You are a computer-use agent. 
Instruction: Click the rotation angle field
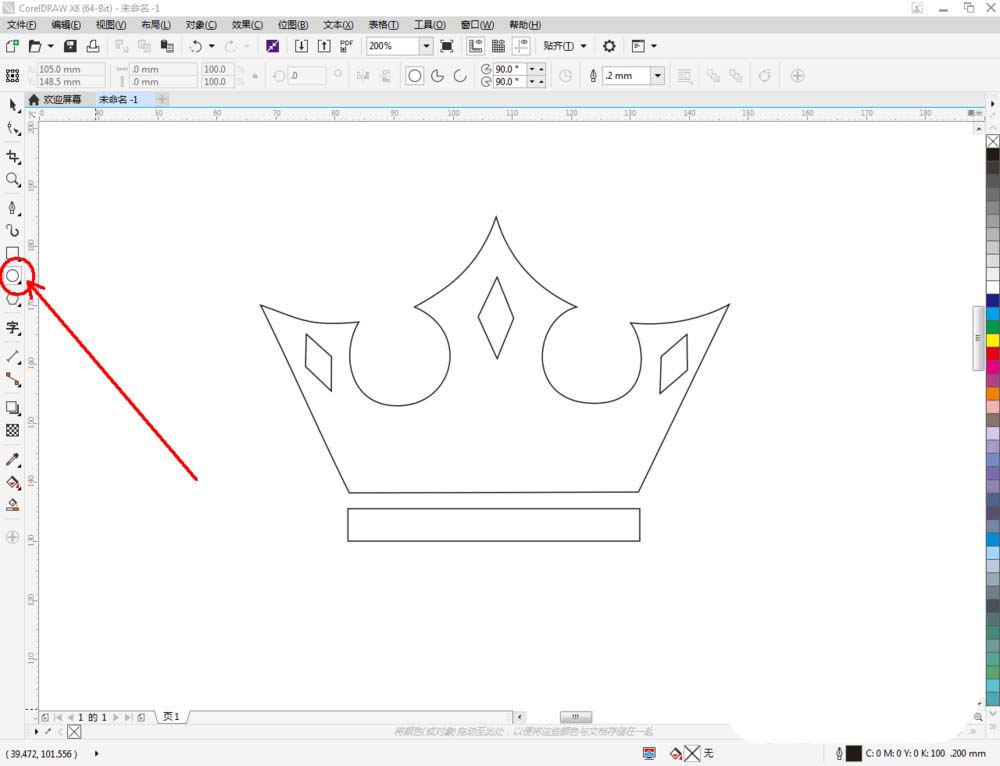click(x=307, y=76)
